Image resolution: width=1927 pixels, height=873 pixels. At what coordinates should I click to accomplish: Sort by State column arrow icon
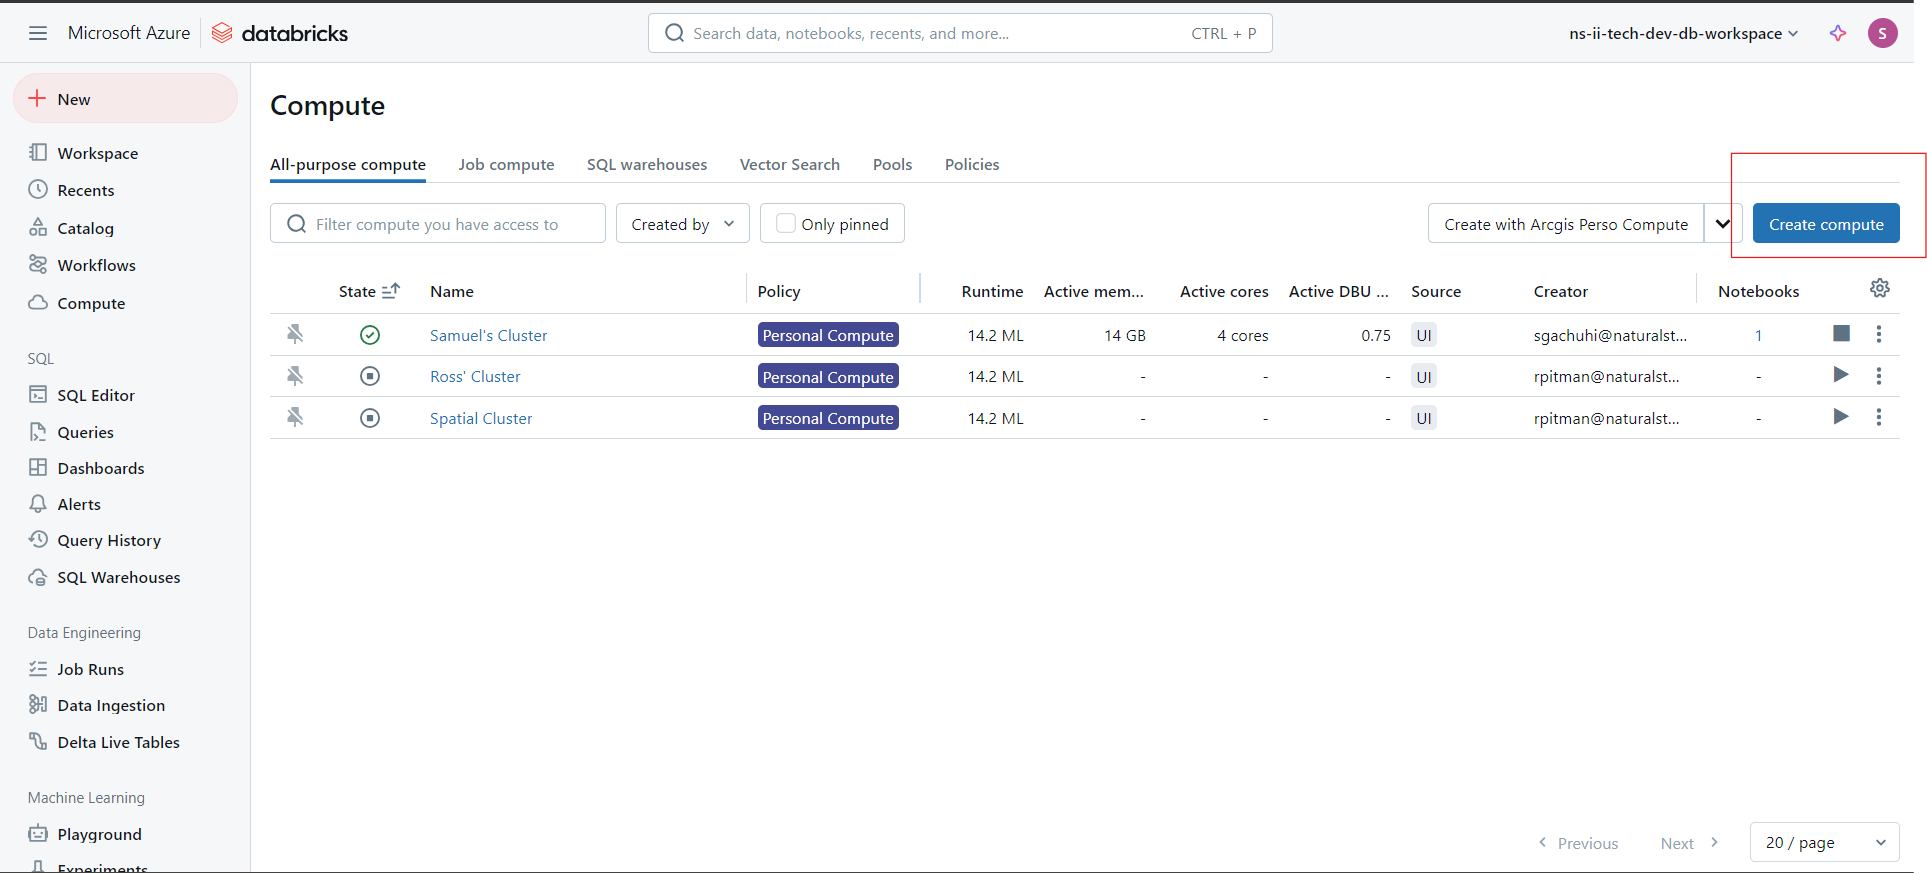pos(391,291)
